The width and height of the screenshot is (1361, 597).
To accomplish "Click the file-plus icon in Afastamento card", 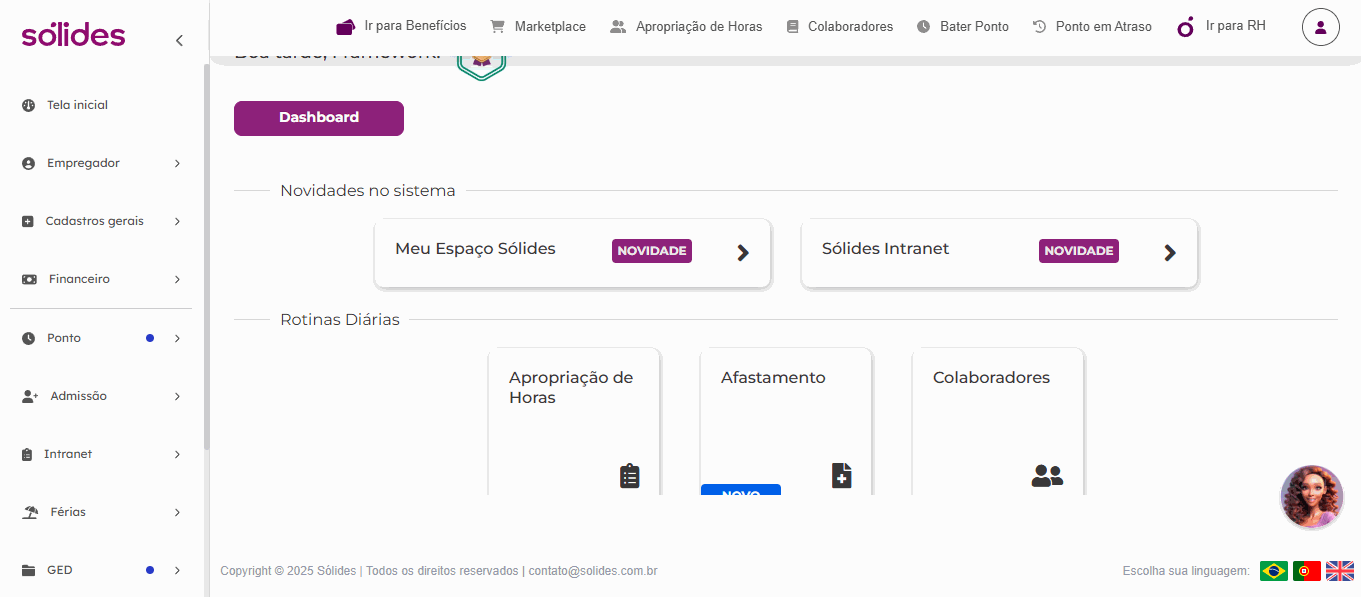I will [x=841, y=476].
